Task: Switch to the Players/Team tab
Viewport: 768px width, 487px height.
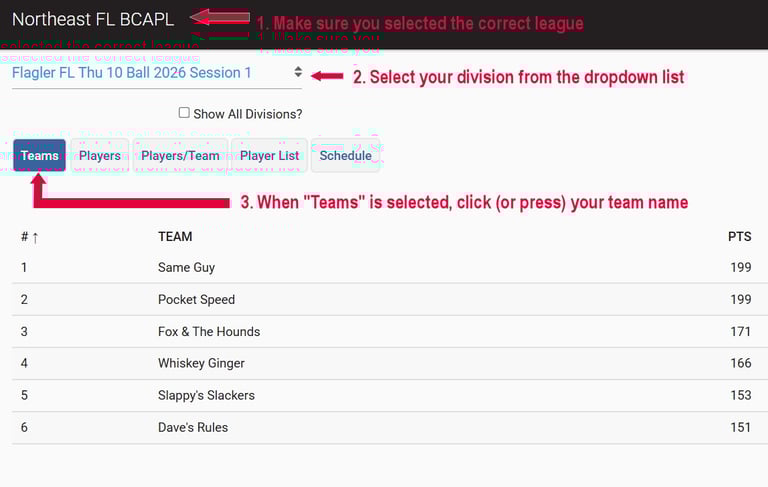Action: click(180, 156)
